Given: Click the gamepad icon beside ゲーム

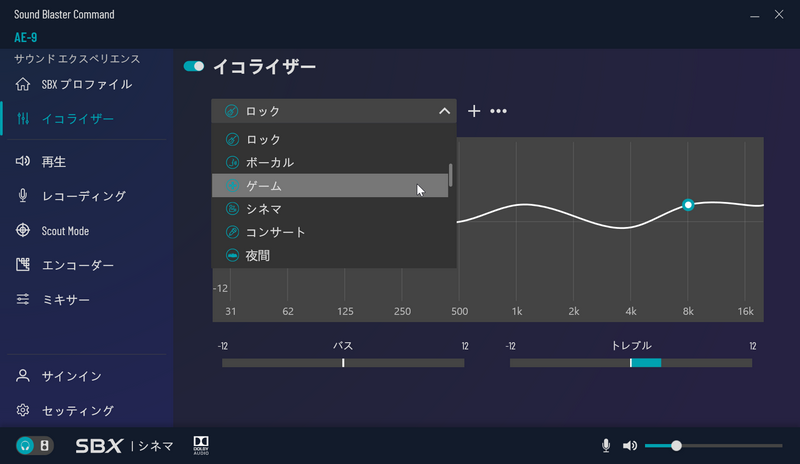Looking at the screenshot, I should [232, 185].
